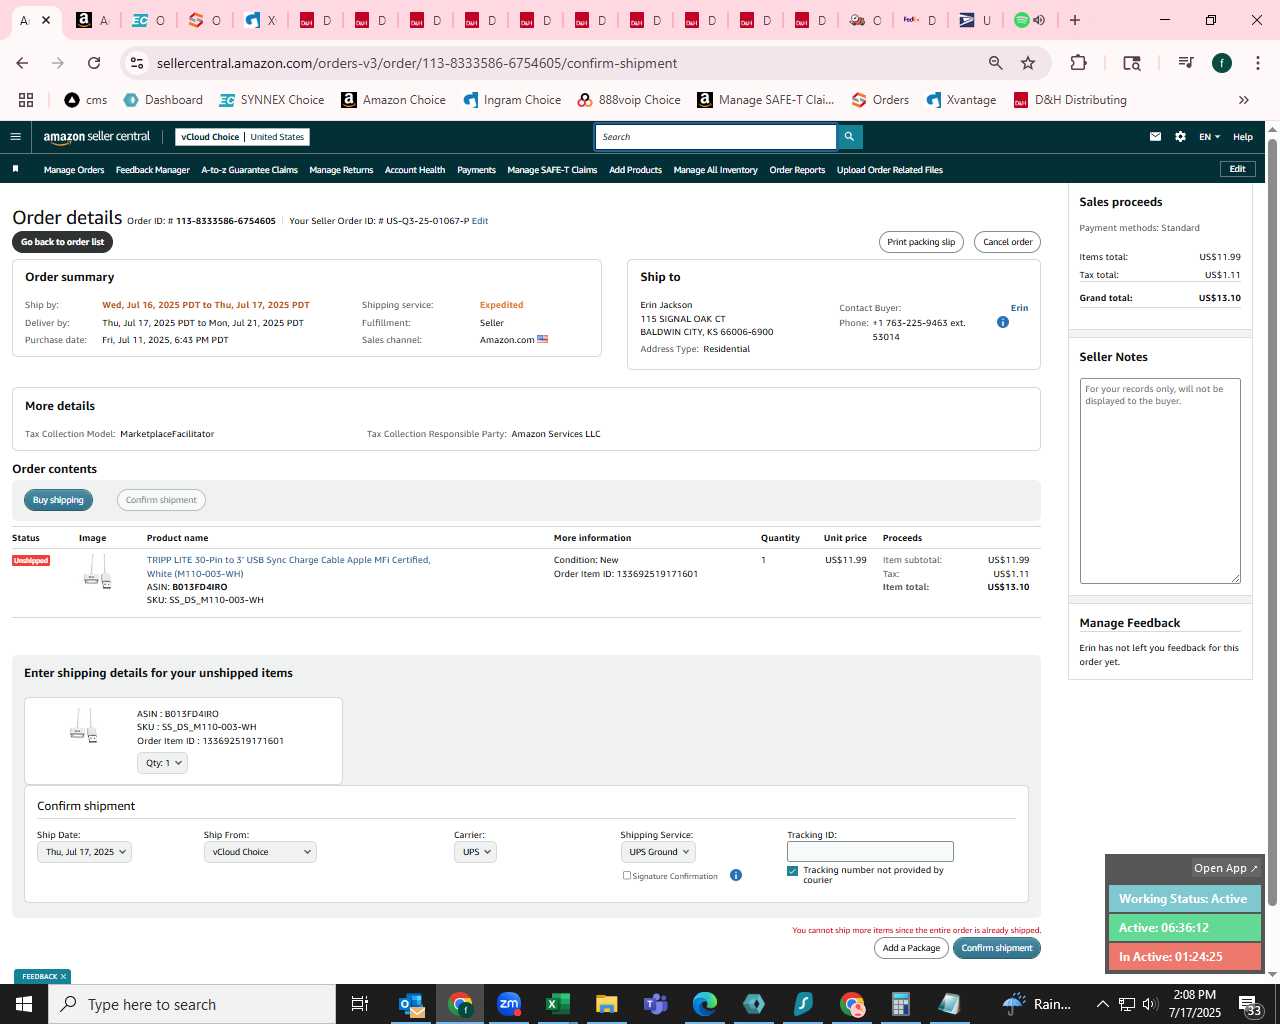The width and height of the screenshot is (1280, 1024).
Task: Click the Confirm shipment button at bottom
Action: (x=997, y=948)
